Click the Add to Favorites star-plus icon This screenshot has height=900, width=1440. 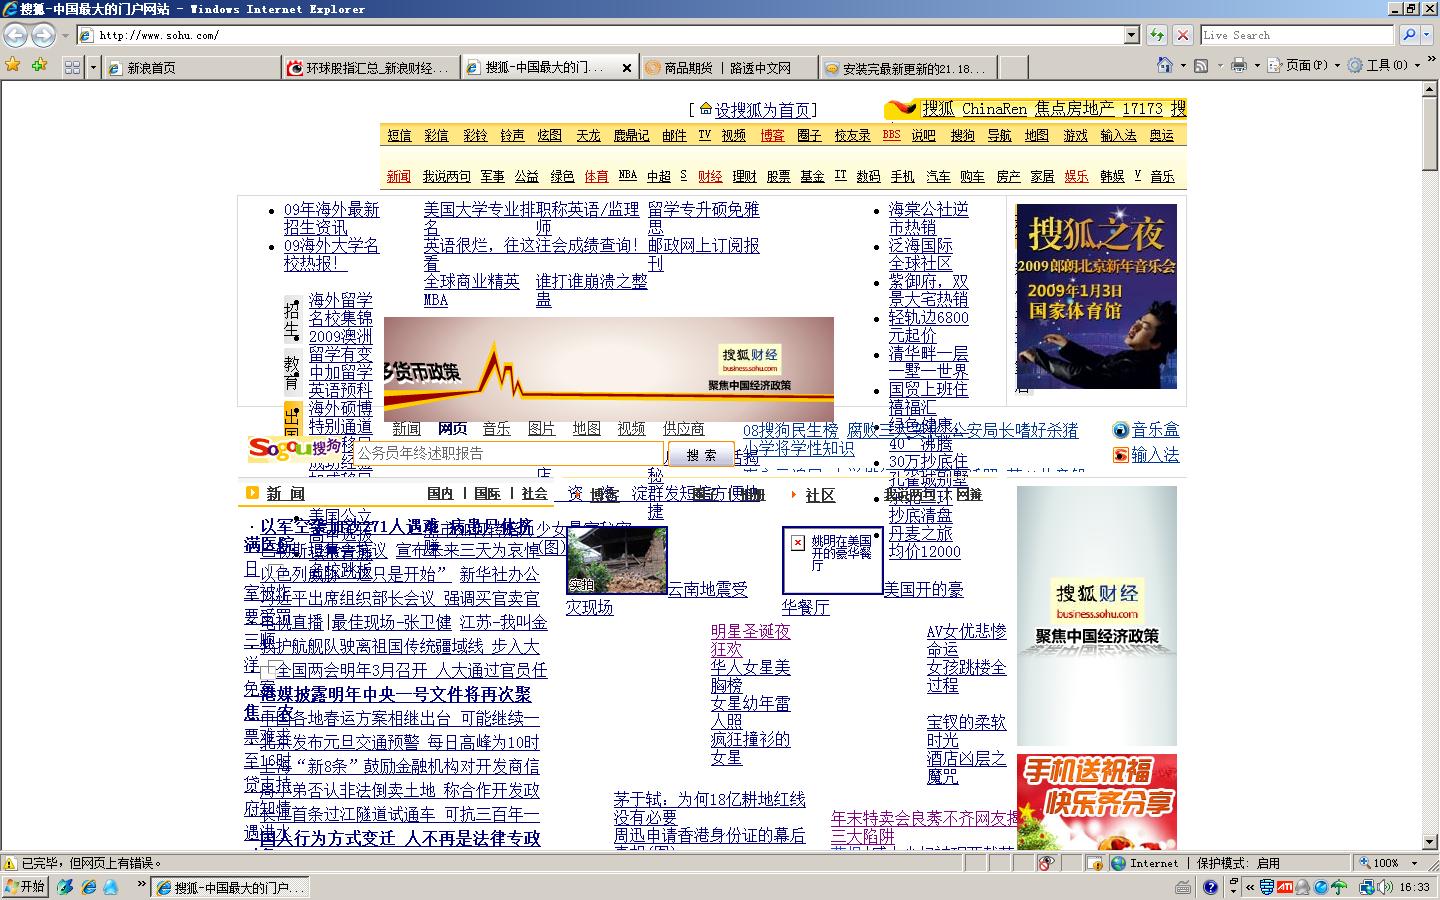[39, 65]
